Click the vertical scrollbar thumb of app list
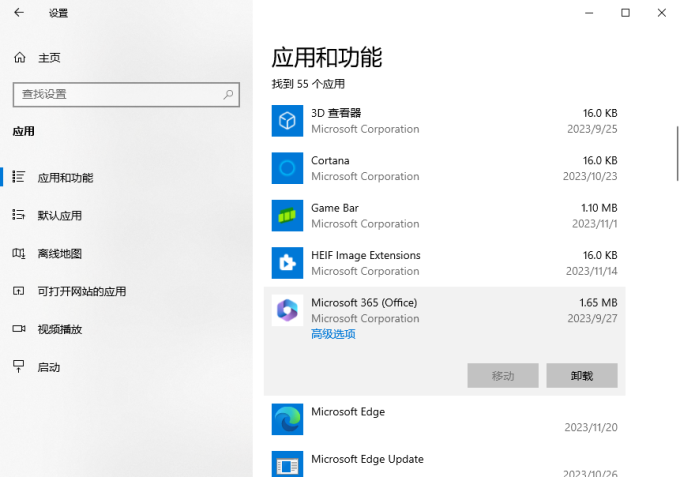This screenshot has height=477, width=680. coord(677,154)
